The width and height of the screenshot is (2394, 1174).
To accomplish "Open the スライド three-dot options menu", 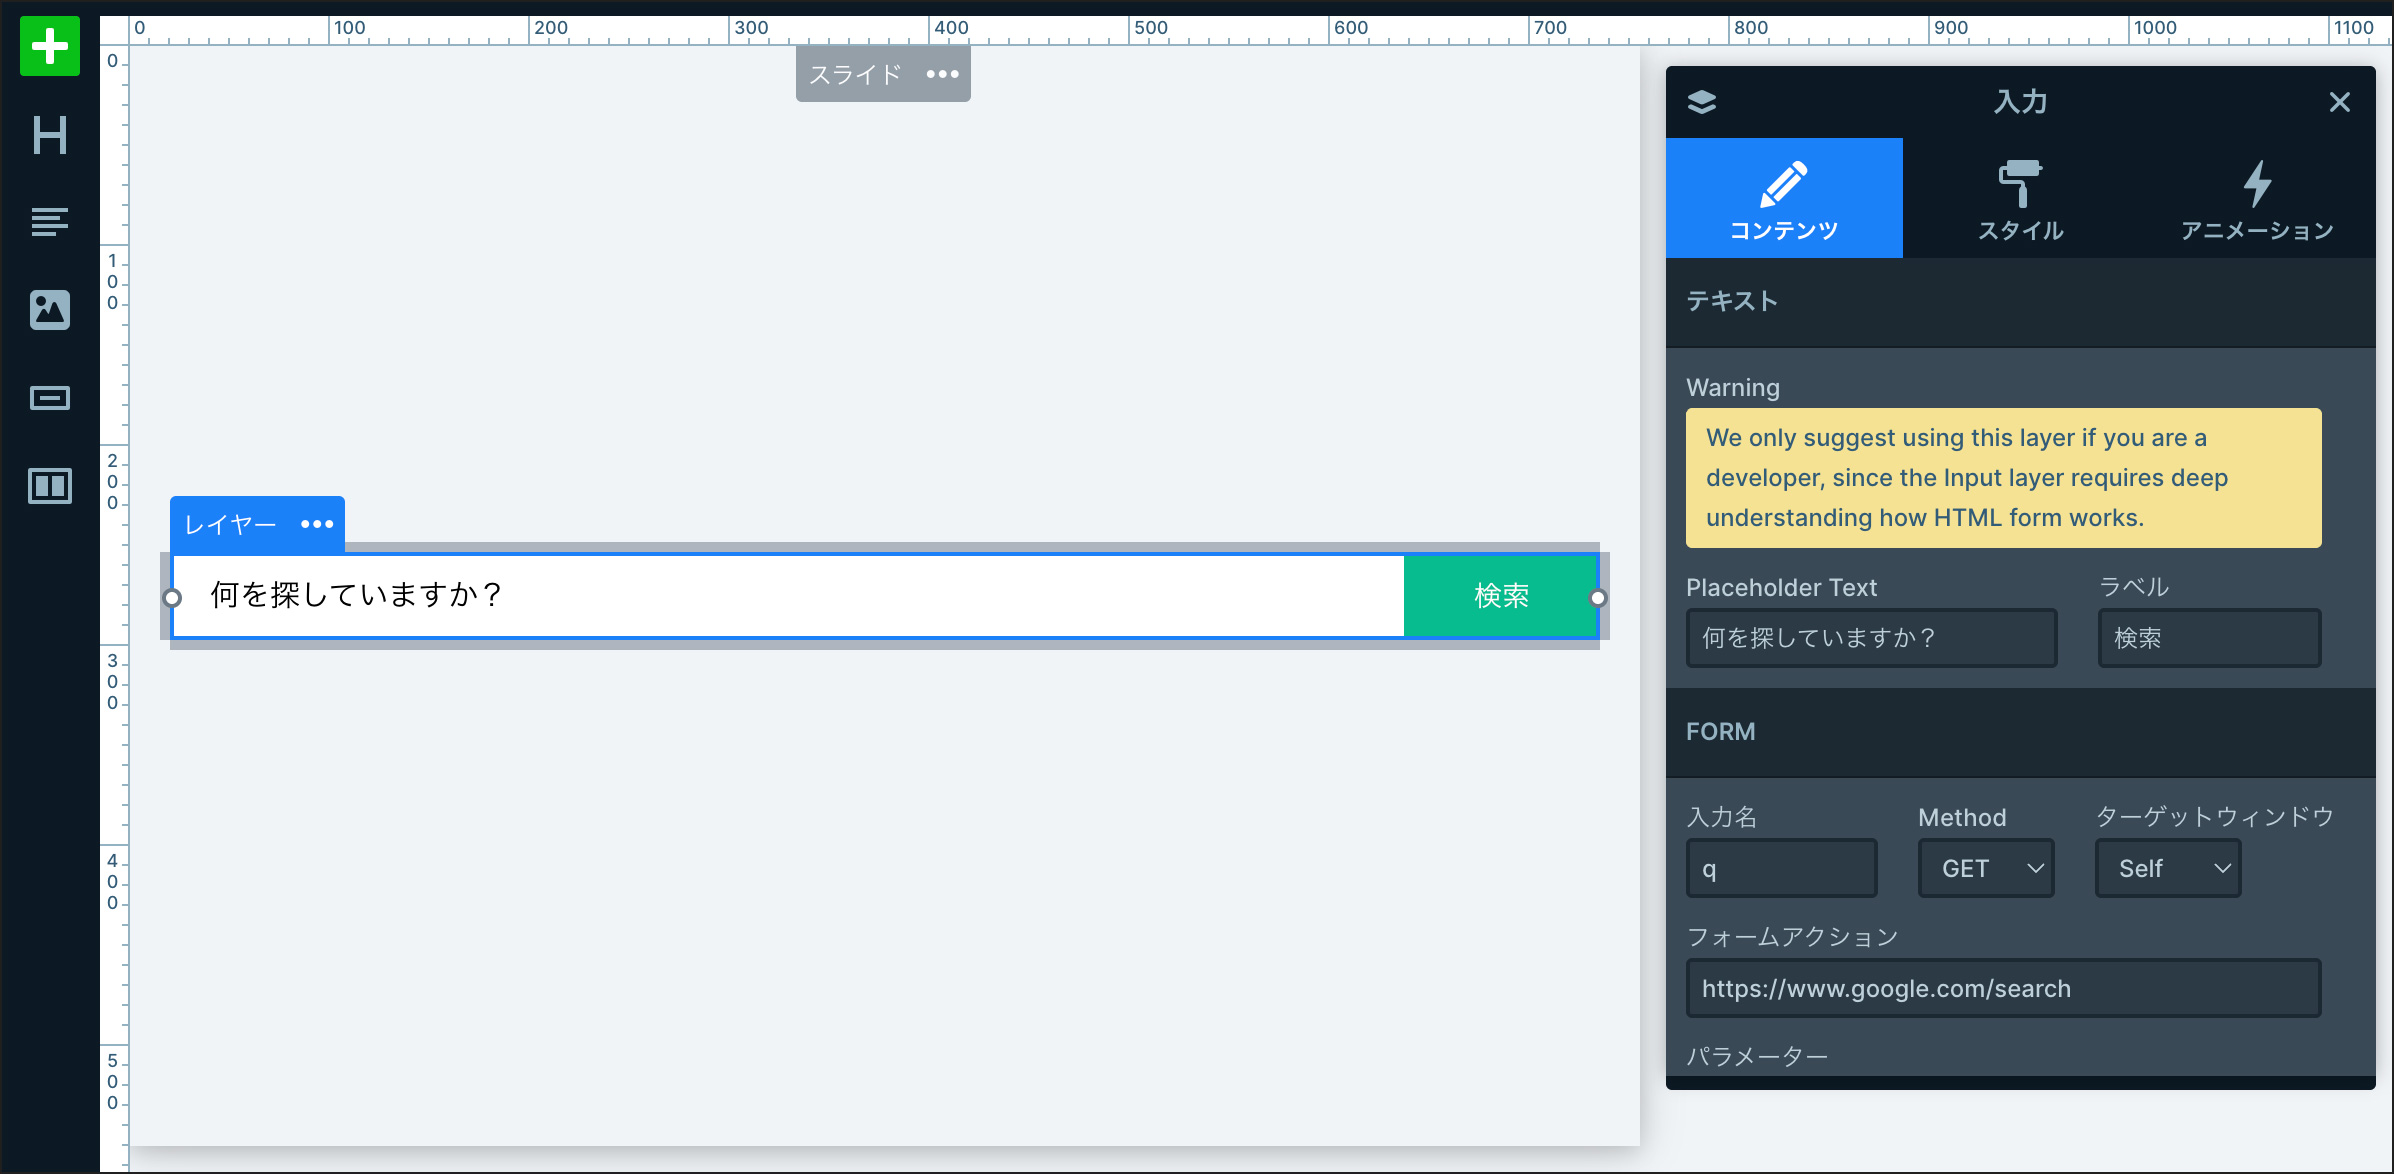I will coord(942,74).
